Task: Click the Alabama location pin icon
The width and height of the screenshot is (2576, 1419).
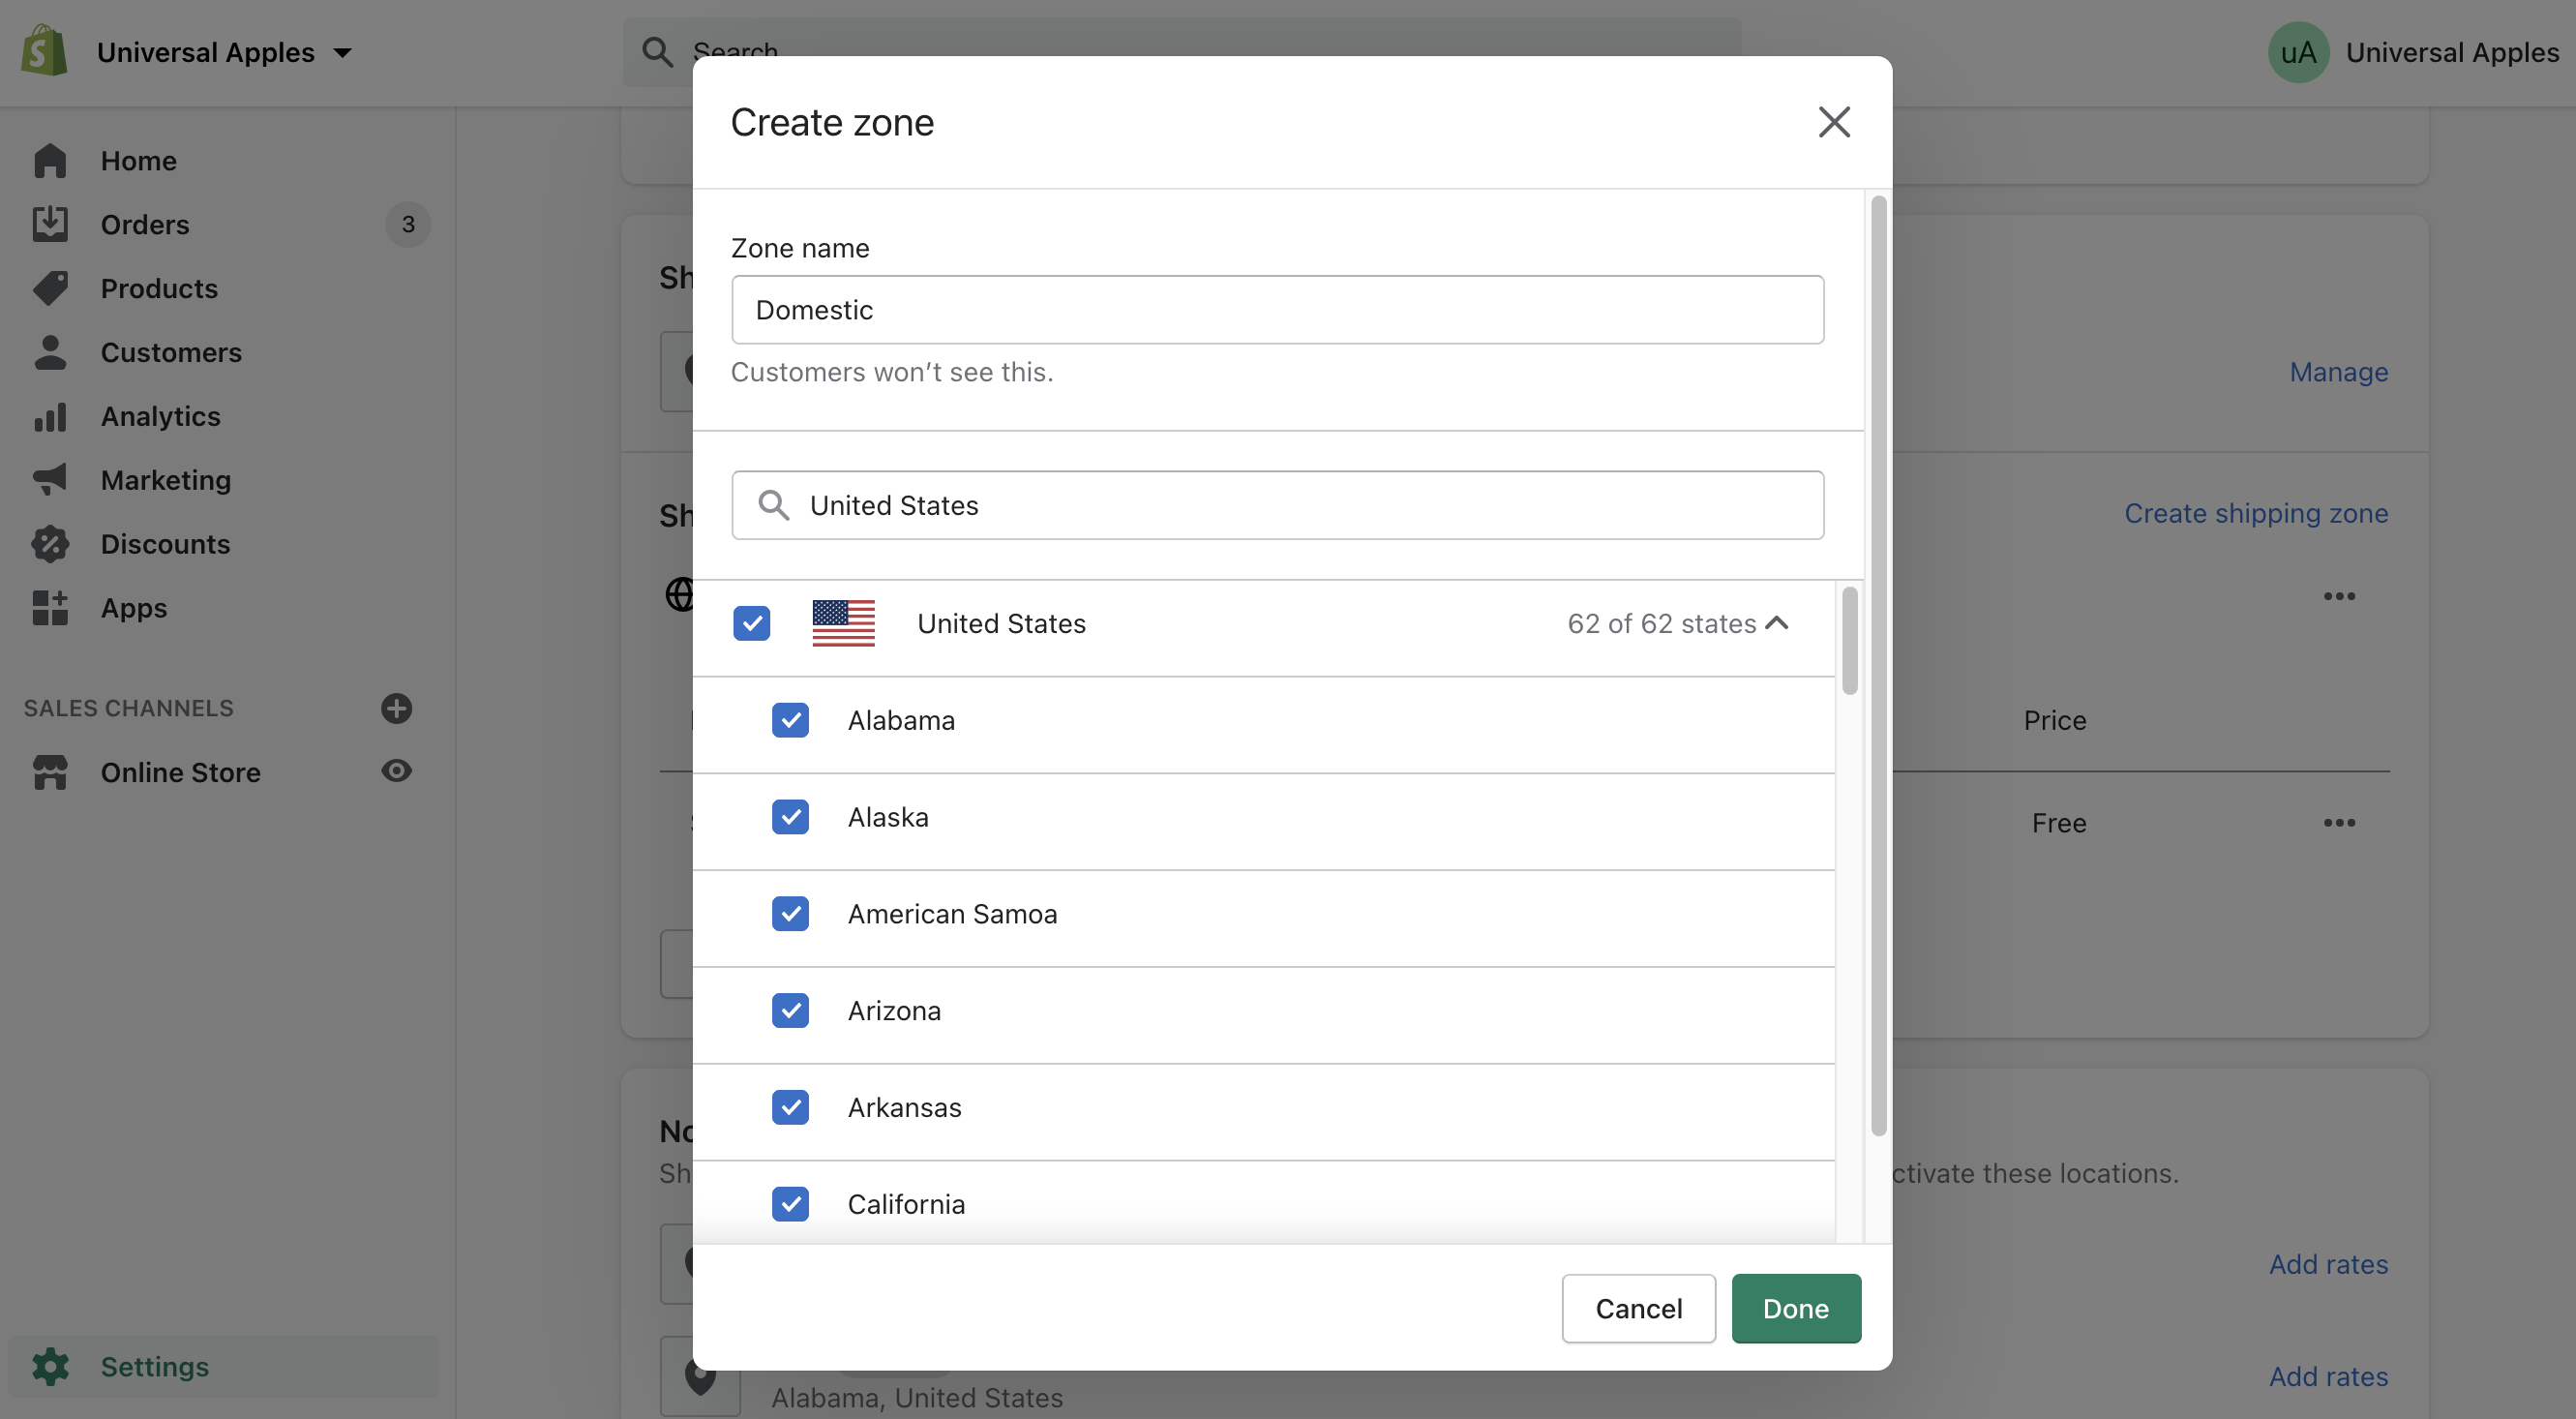Action: click(x=700, y=1376)
